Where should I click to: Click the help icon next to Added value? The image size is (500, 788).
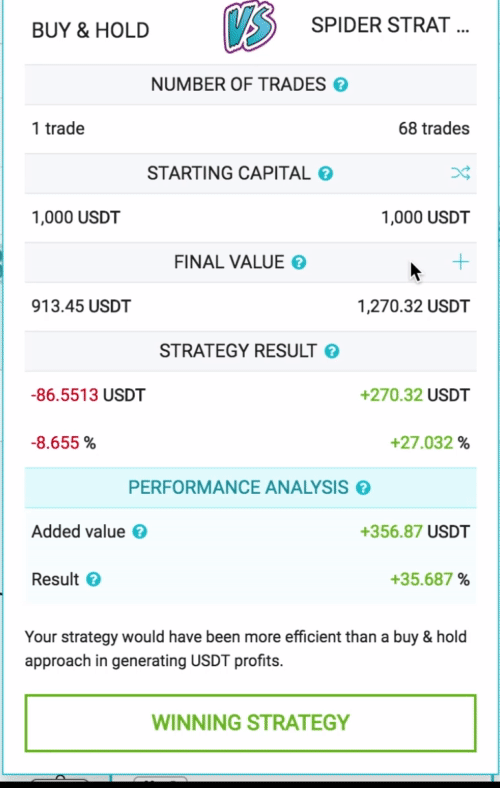point(140,532)
